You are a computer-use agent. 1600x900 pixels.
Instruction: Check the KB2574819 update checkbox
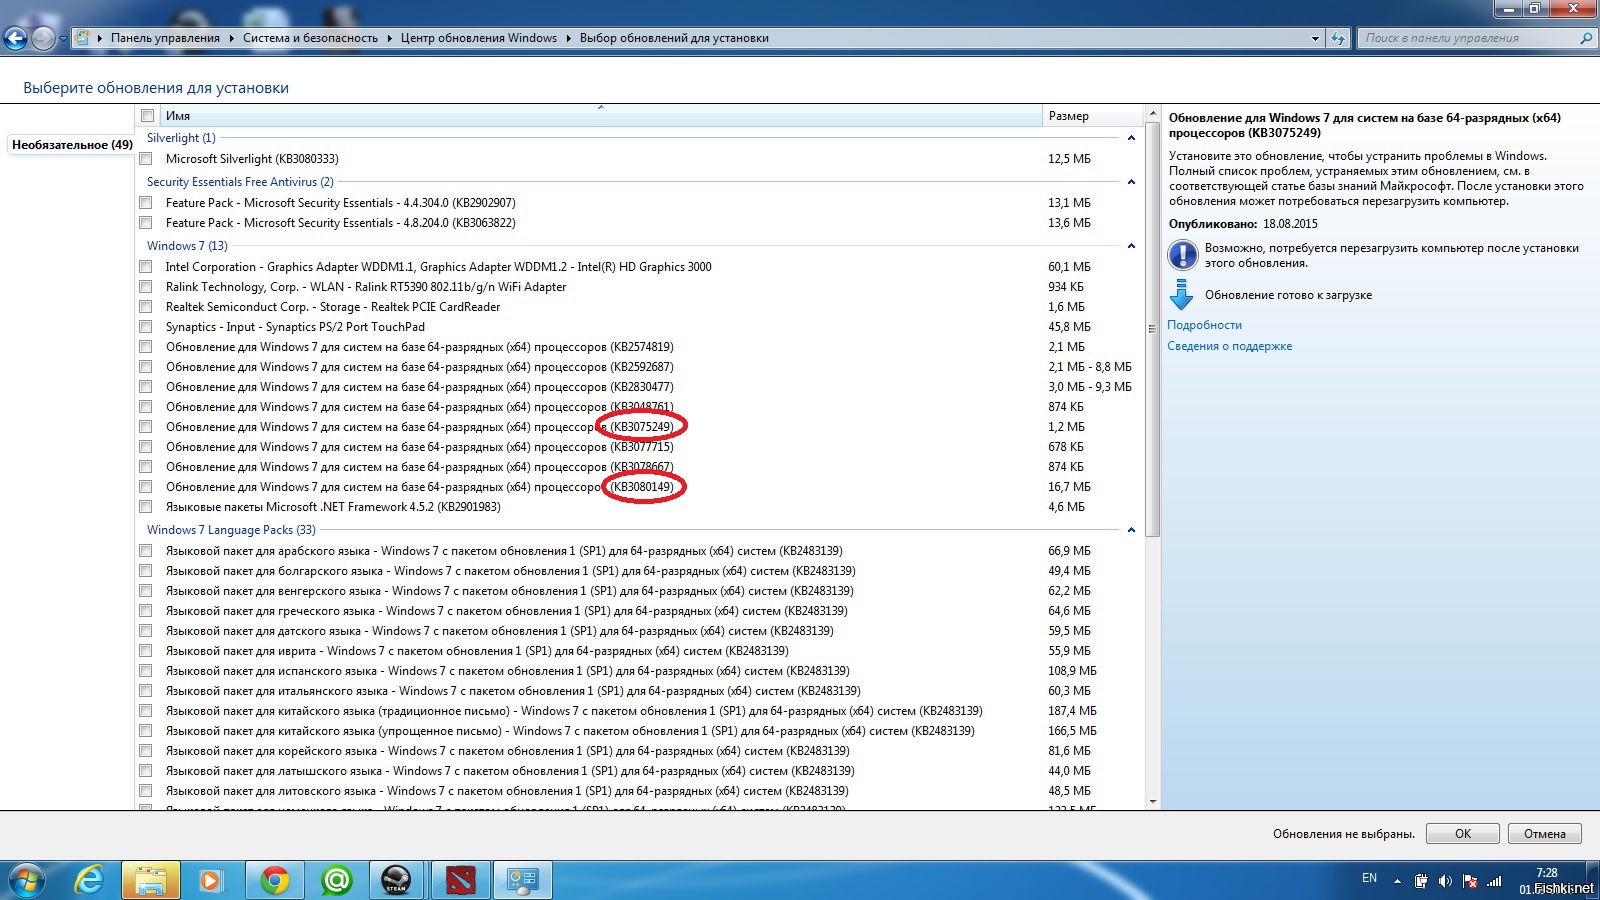(x=146, y=347)
